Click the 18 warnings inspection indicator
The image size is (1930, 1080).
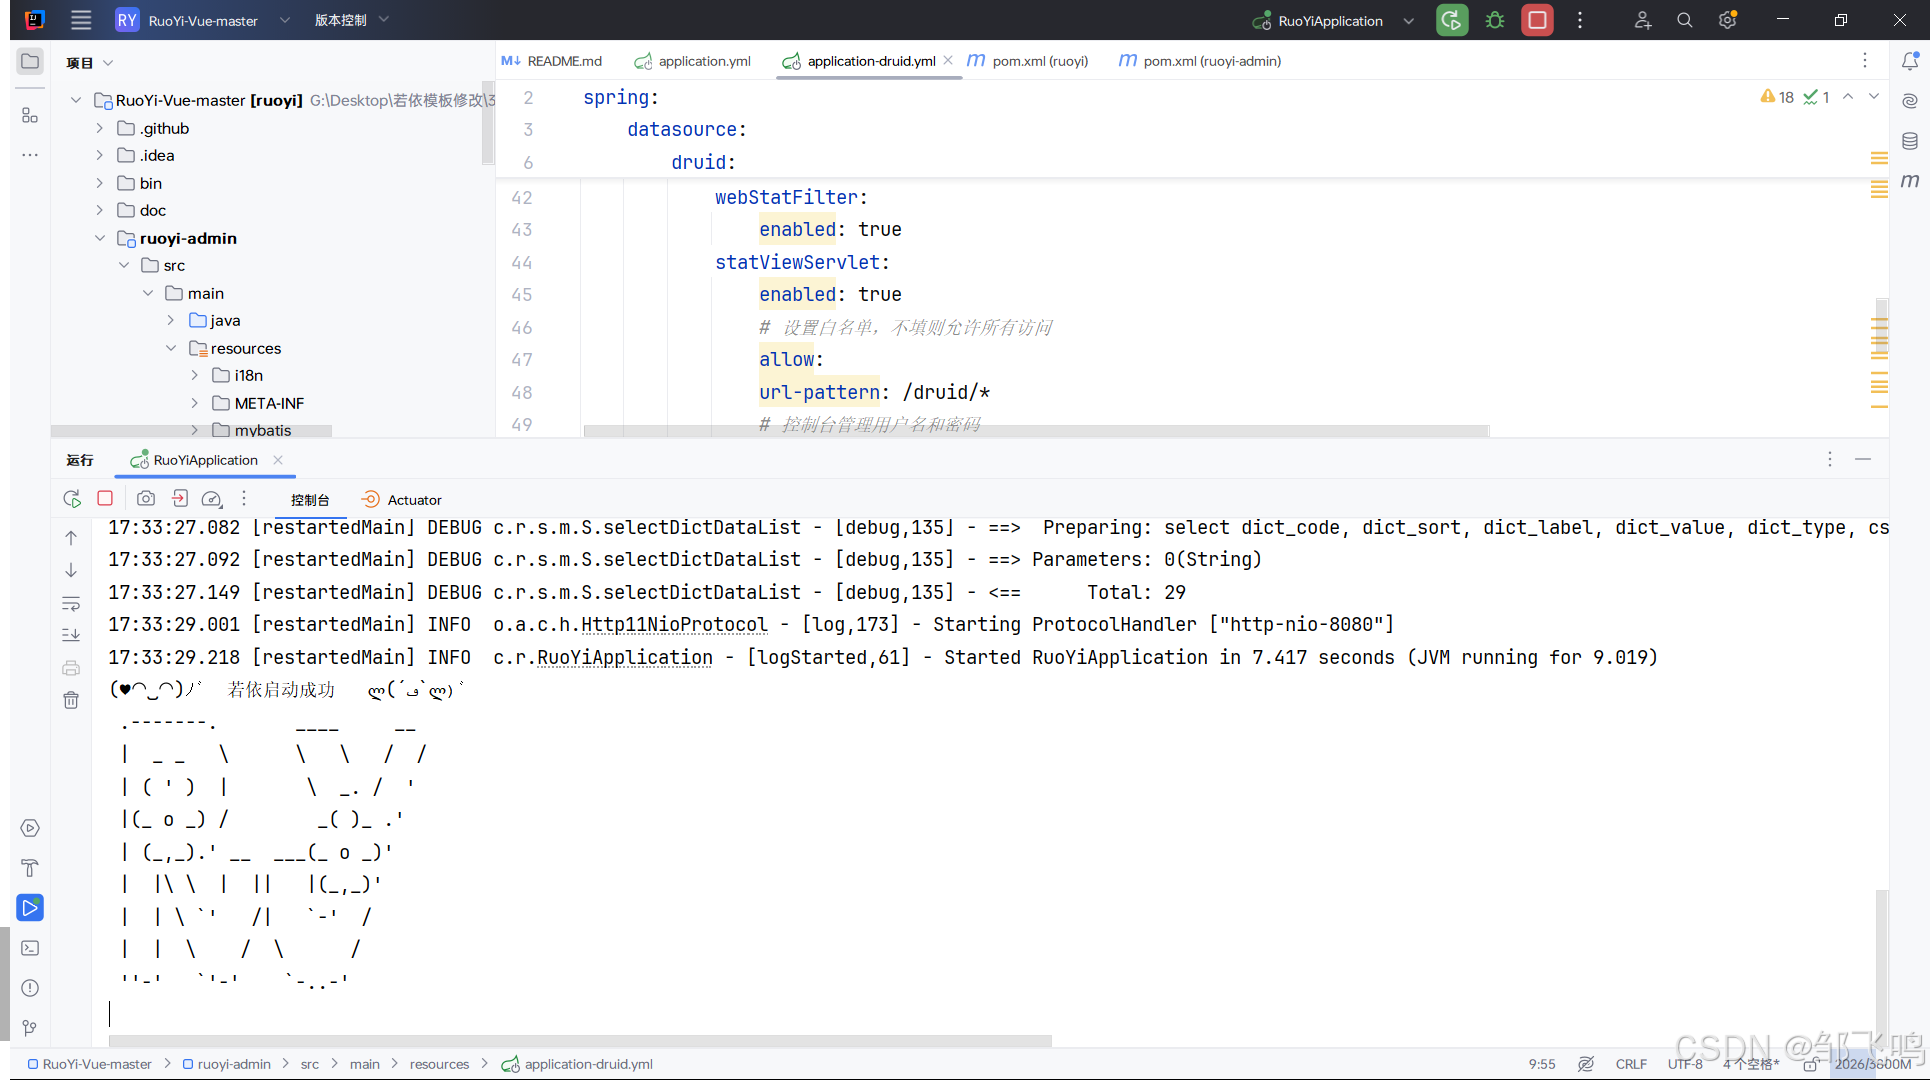click(1778, 97)
